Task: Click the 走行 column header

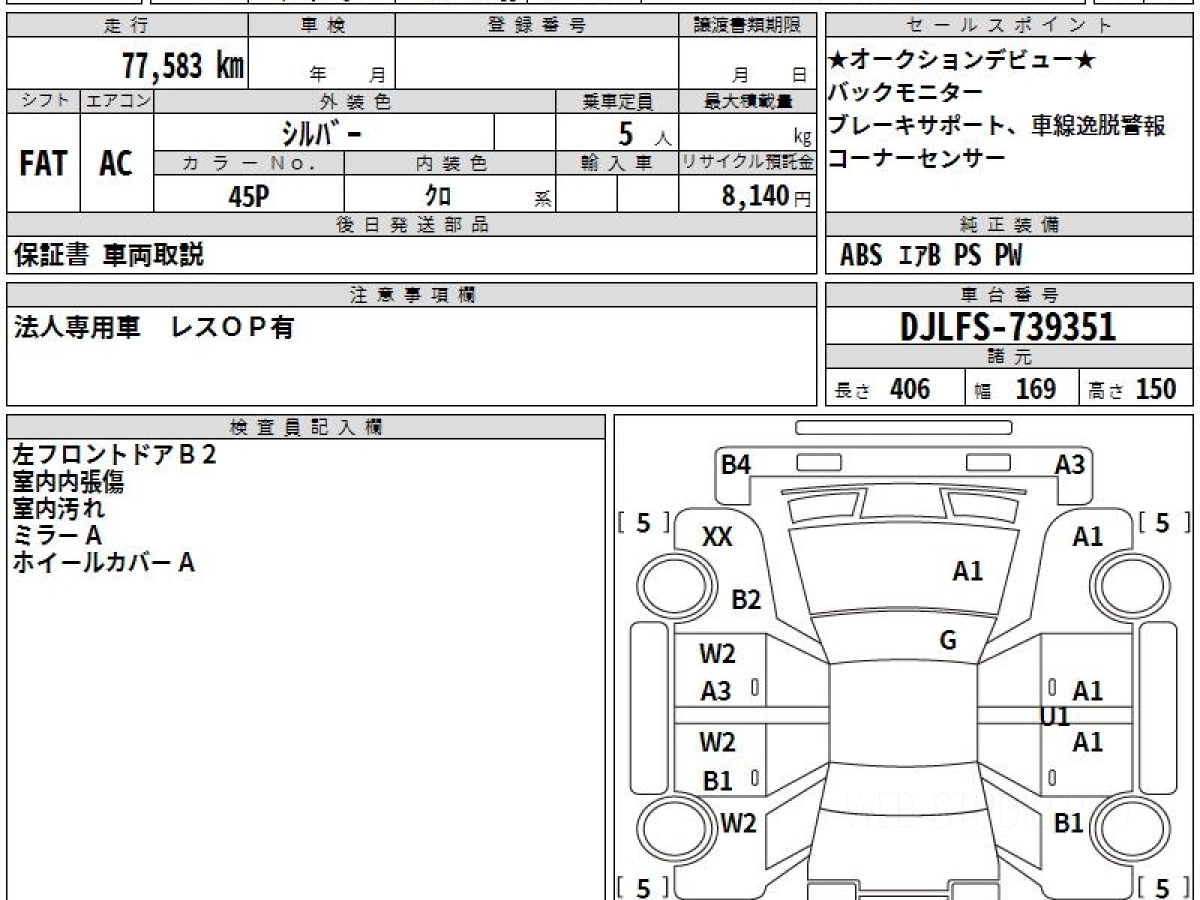Action: click(x=127, y=26)
